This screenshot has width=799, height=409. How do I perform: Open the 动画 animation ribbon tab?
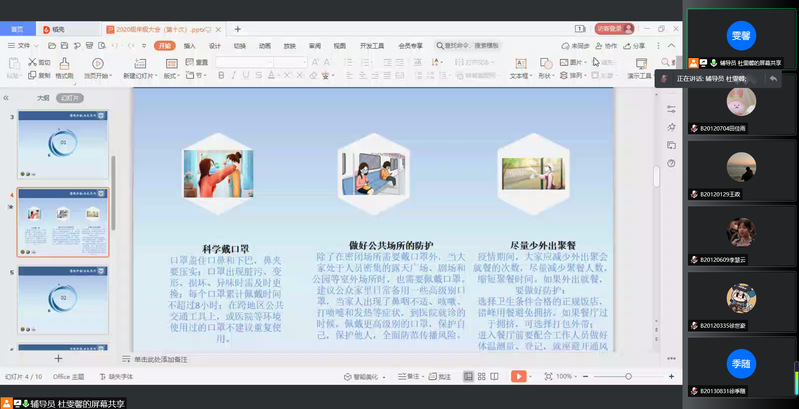pyautogui.click(x=265, y=46)
